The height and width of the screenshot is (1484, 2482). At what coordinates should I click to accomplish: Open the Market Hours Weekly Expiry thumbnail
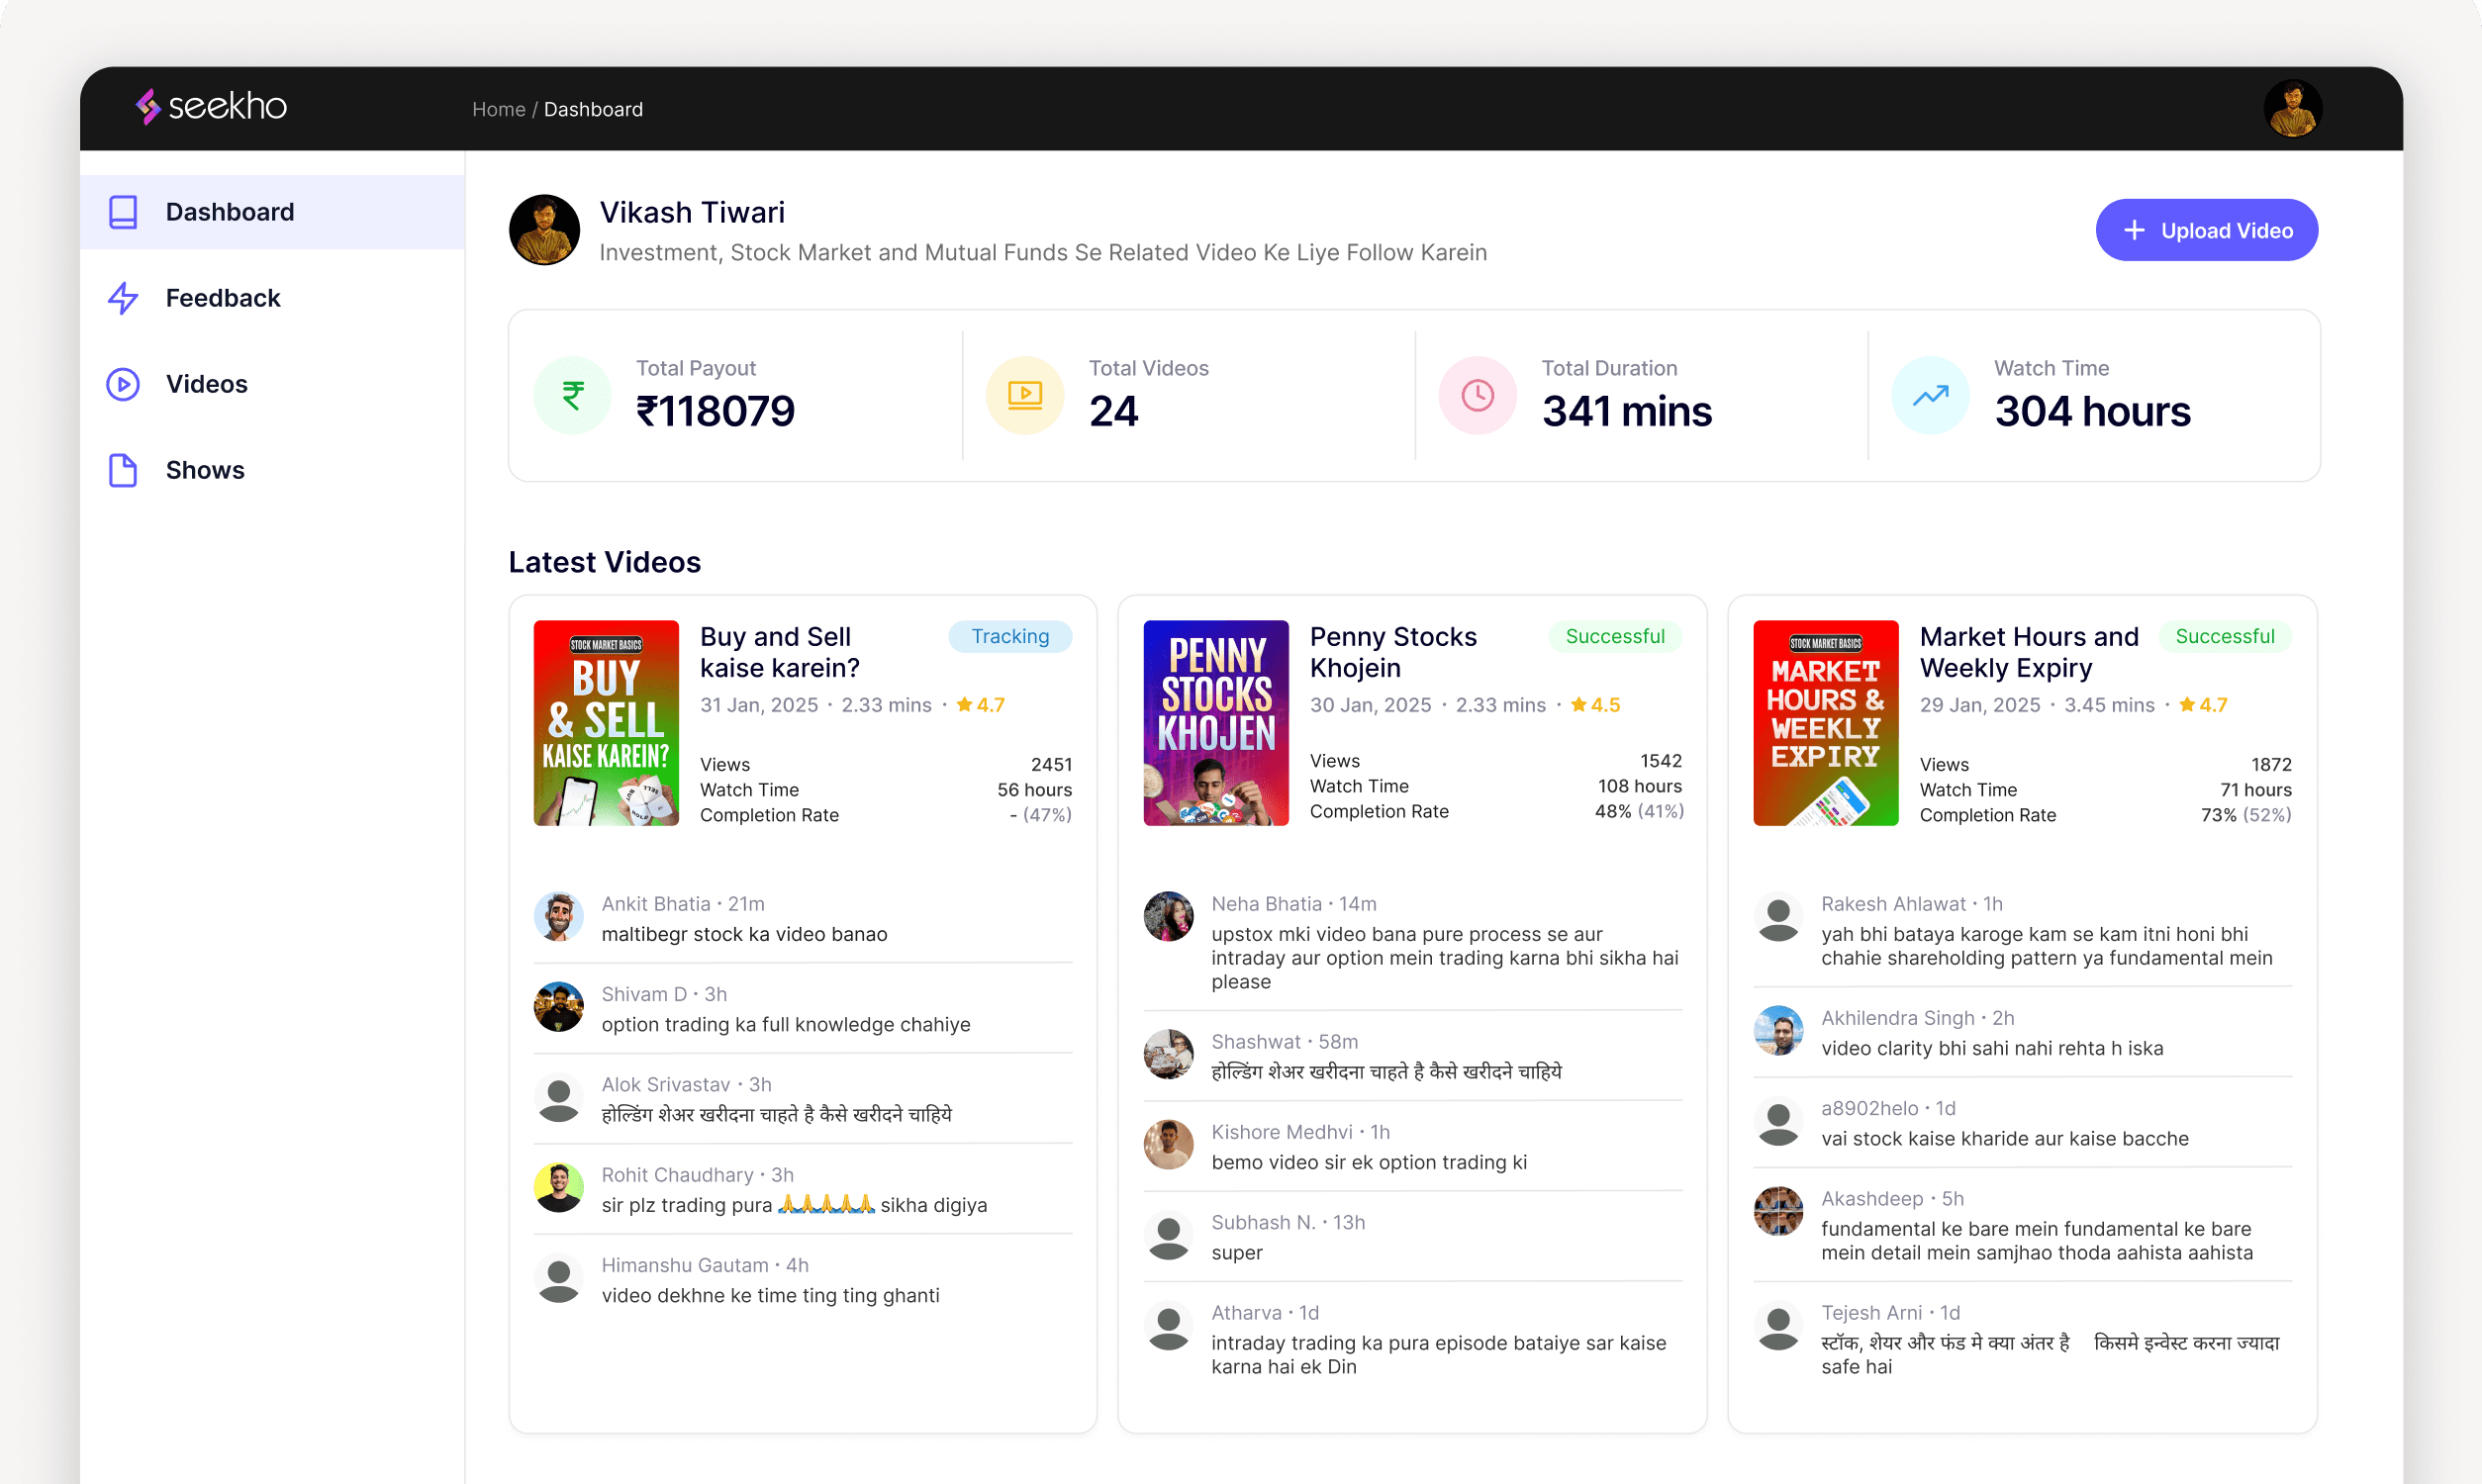[1825, 722]
